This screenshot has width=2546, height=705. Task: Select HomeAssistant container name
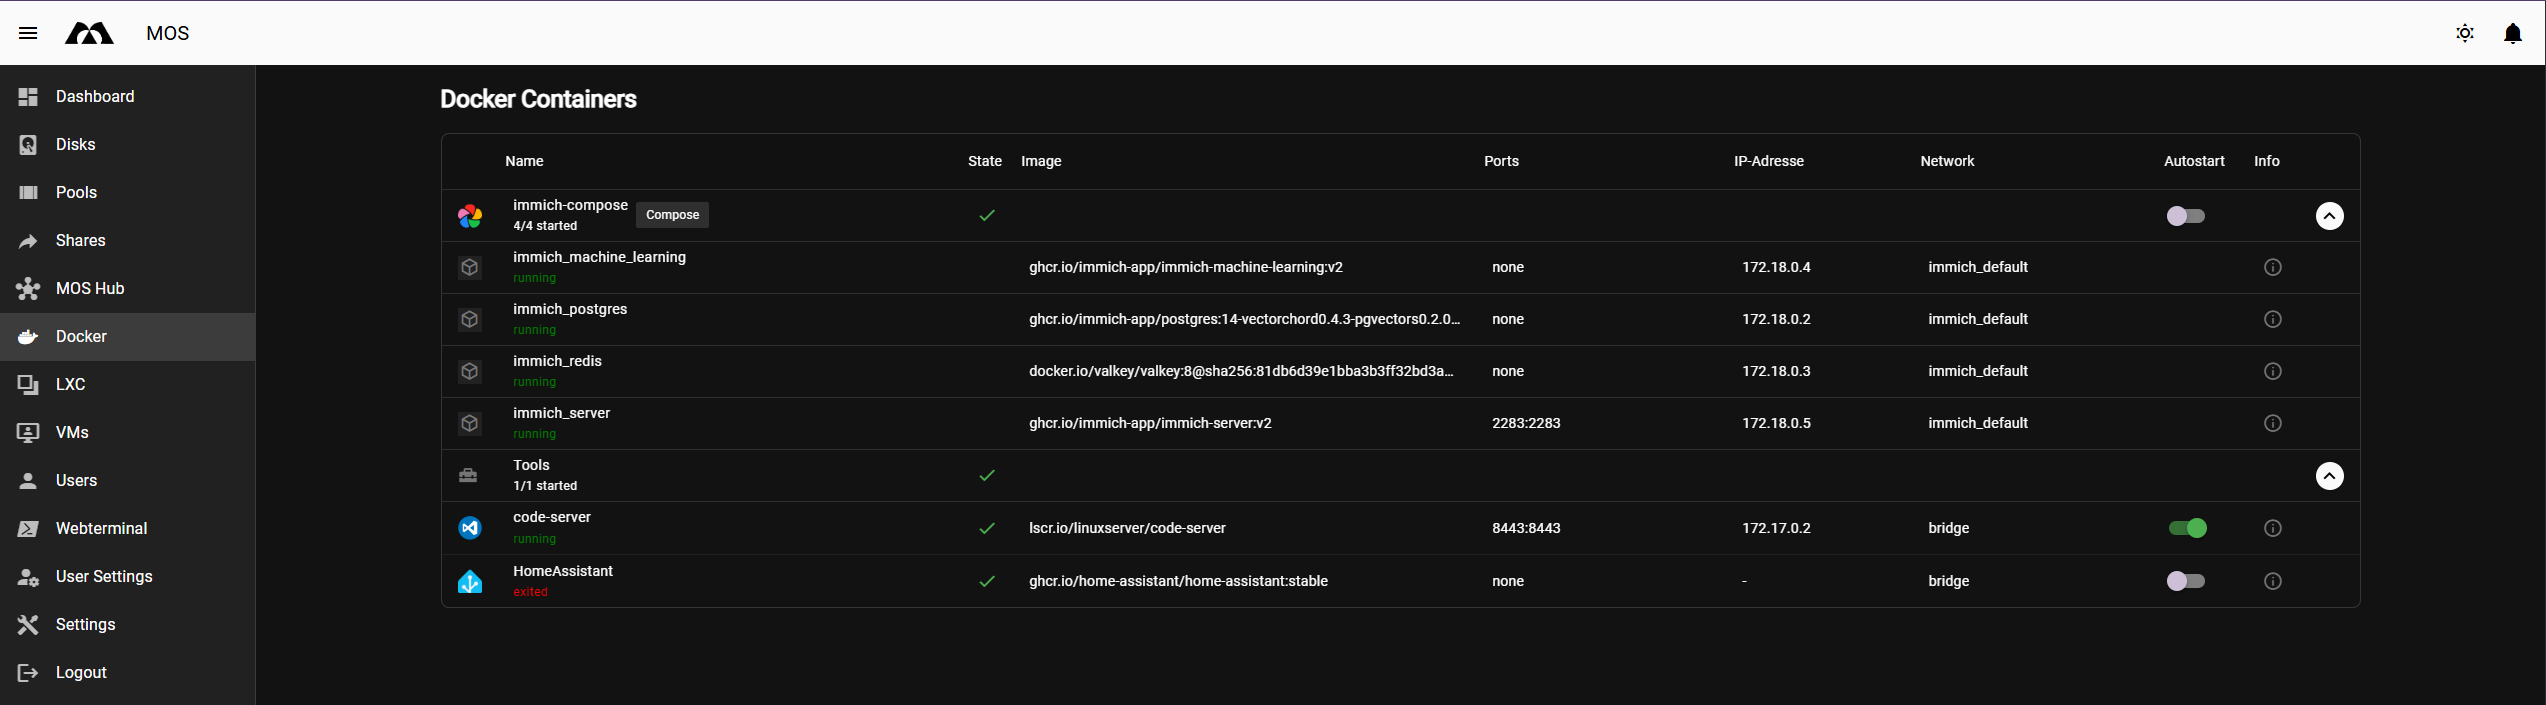click(x=563, y=571)
